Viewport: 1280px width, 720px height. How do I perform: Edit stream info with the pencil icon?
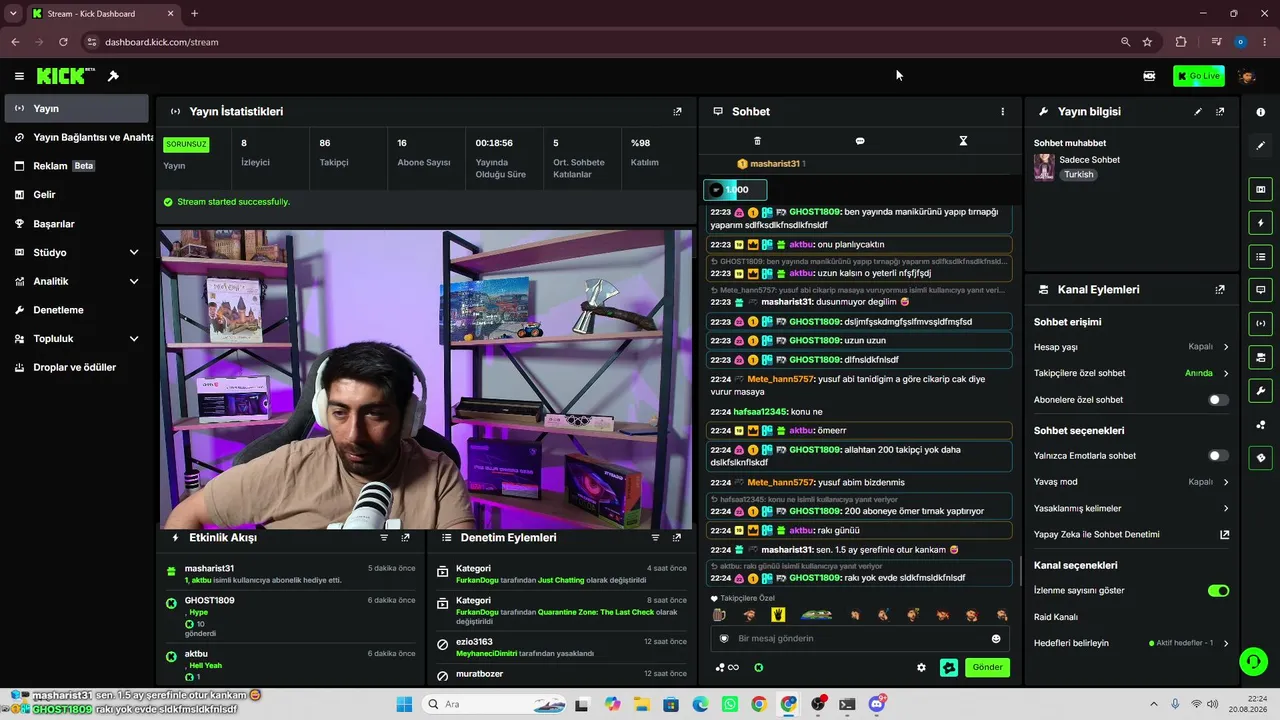pos(1198,112)
